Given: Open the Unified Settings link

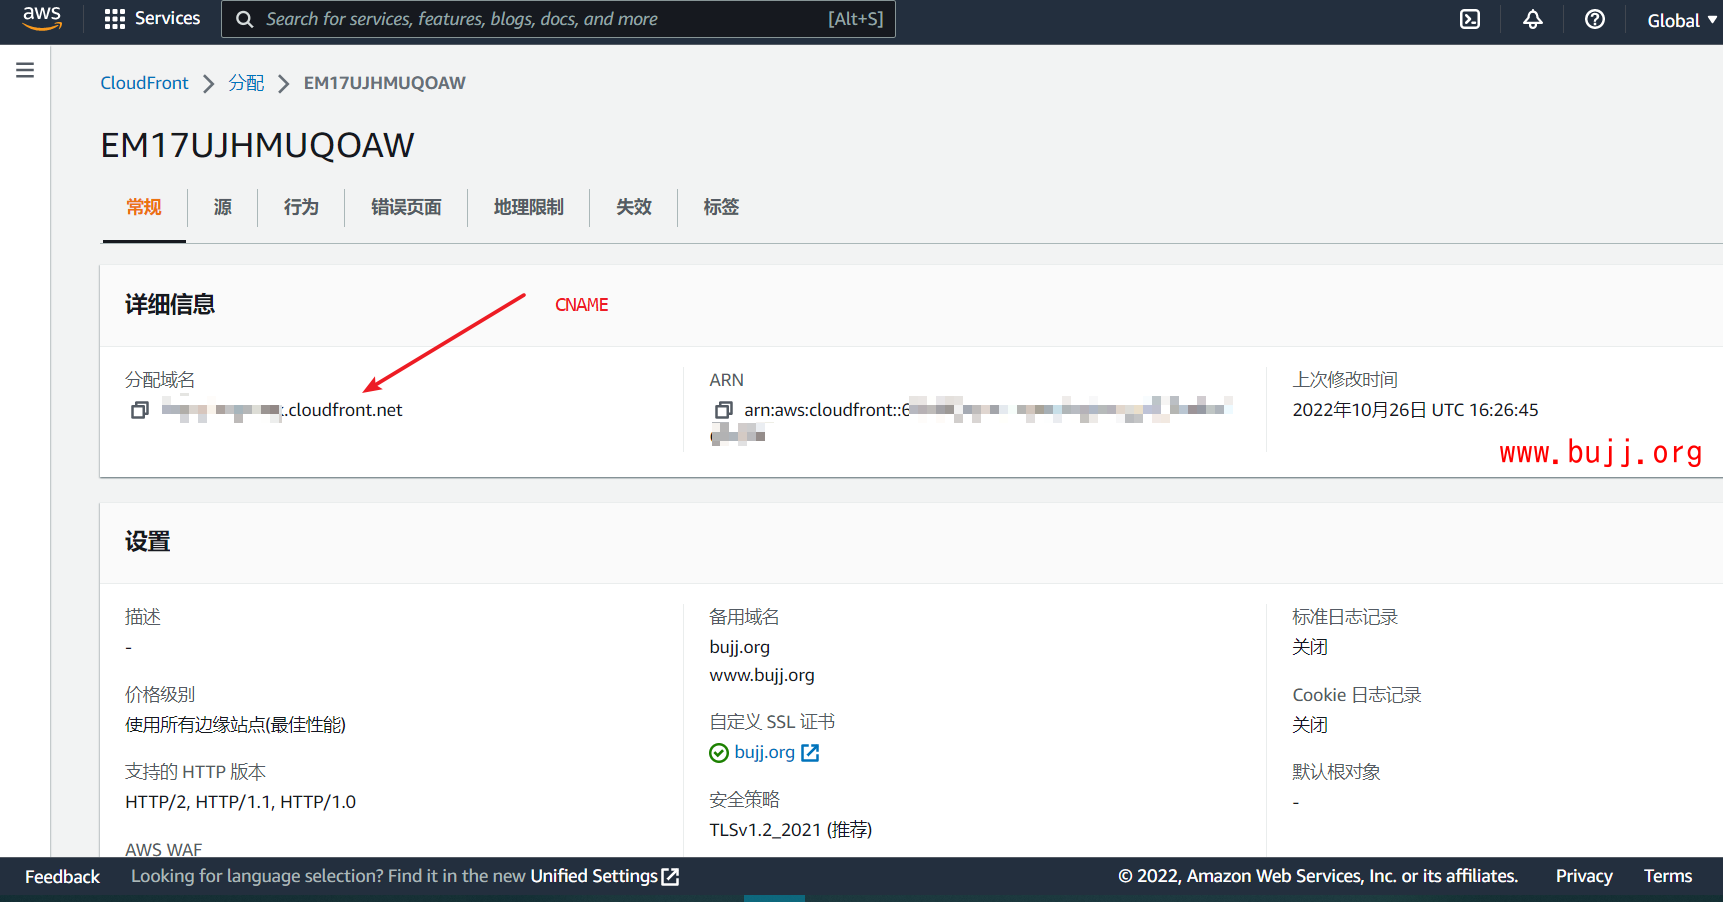Looking at the screenshot, I should [594, 876].
